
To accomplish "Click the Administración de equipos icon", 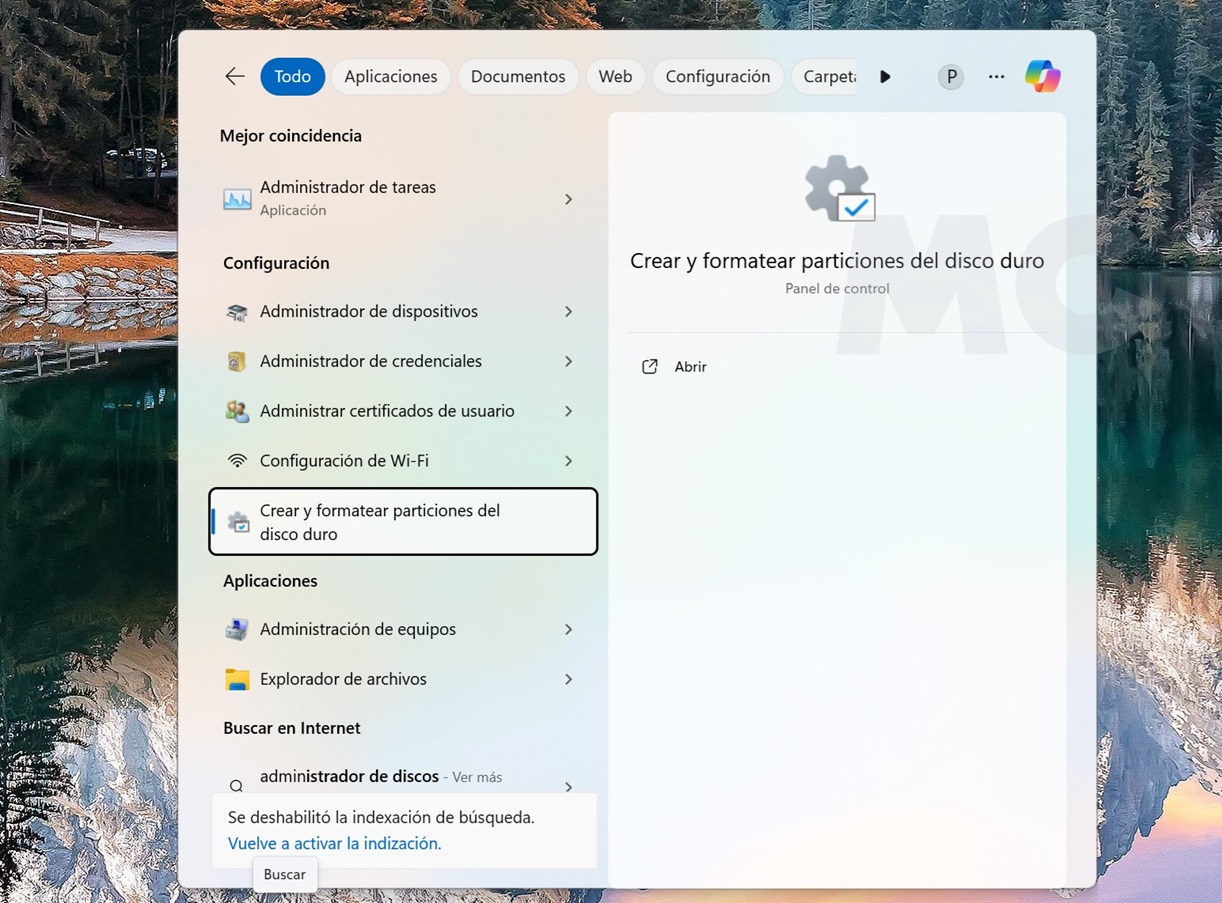I will (x=237, y=630).
